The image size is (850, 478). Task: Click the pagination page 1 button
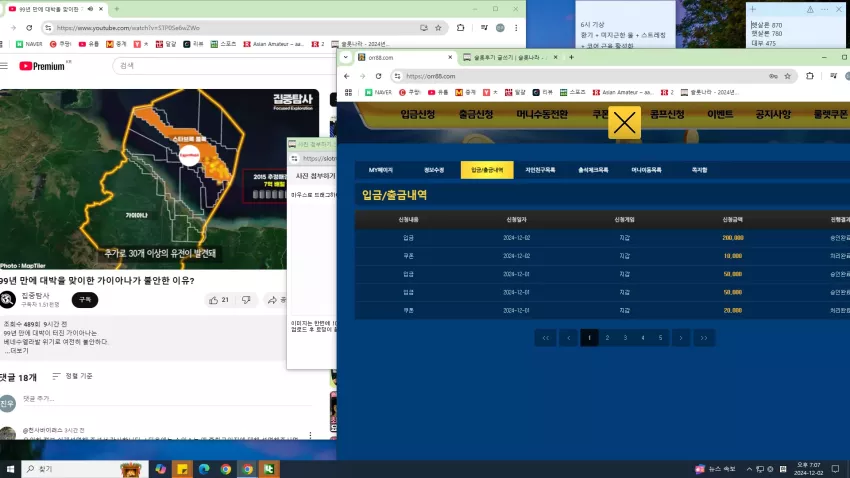pyautogui.click(x=589, y=338)
